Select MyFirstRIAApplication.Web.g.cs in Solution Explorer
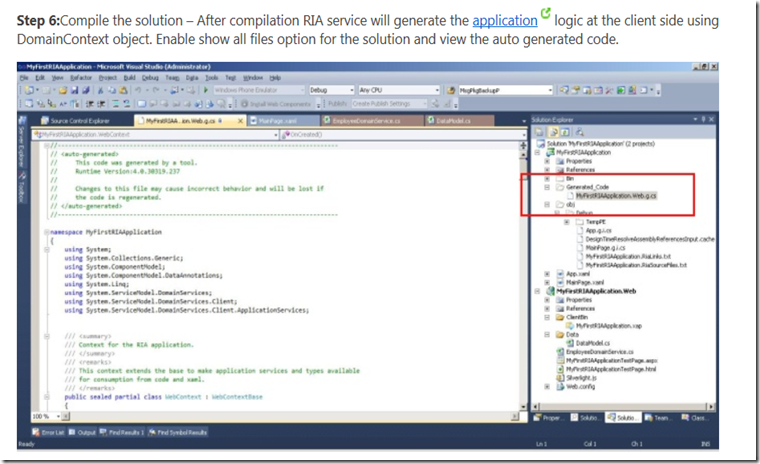 click(616, 196)
